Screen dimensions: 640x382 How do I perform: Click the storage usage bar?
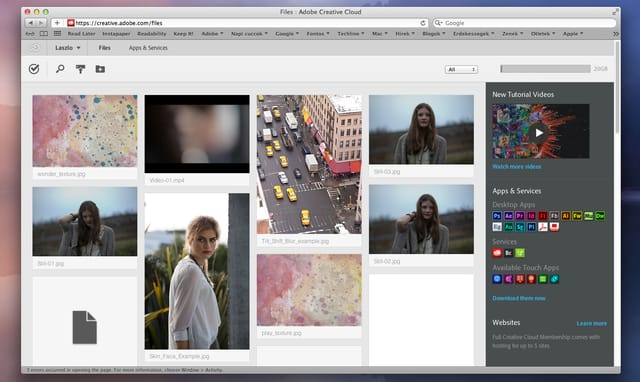click(545, 69)
